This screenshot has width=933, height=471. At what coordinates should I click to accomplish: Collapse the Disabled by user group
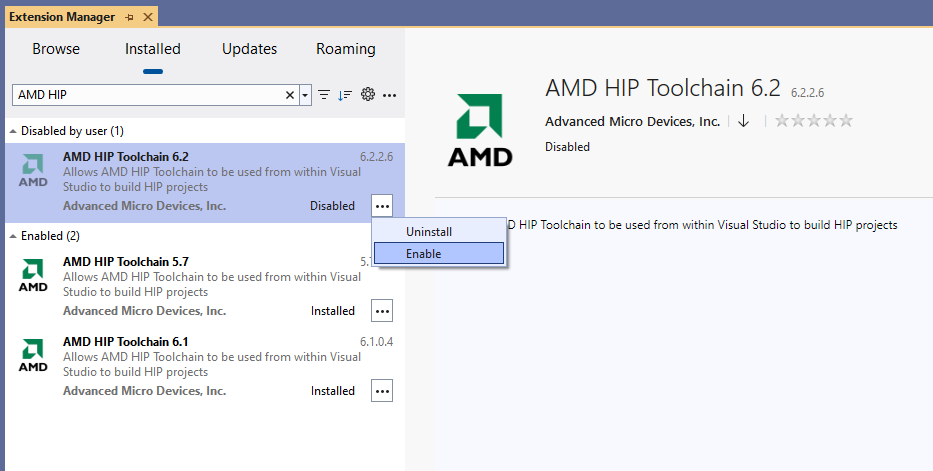point(13,131)
